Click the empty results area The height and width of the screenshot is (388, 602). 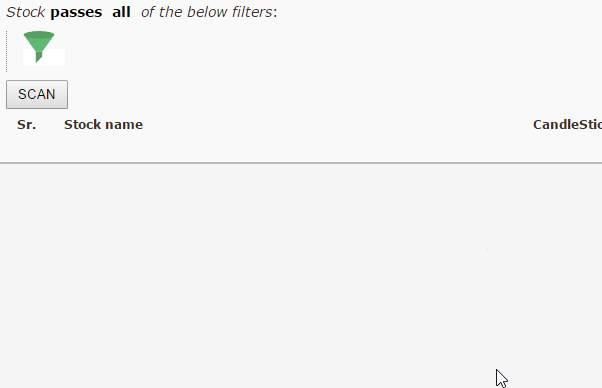click(301, 276)
